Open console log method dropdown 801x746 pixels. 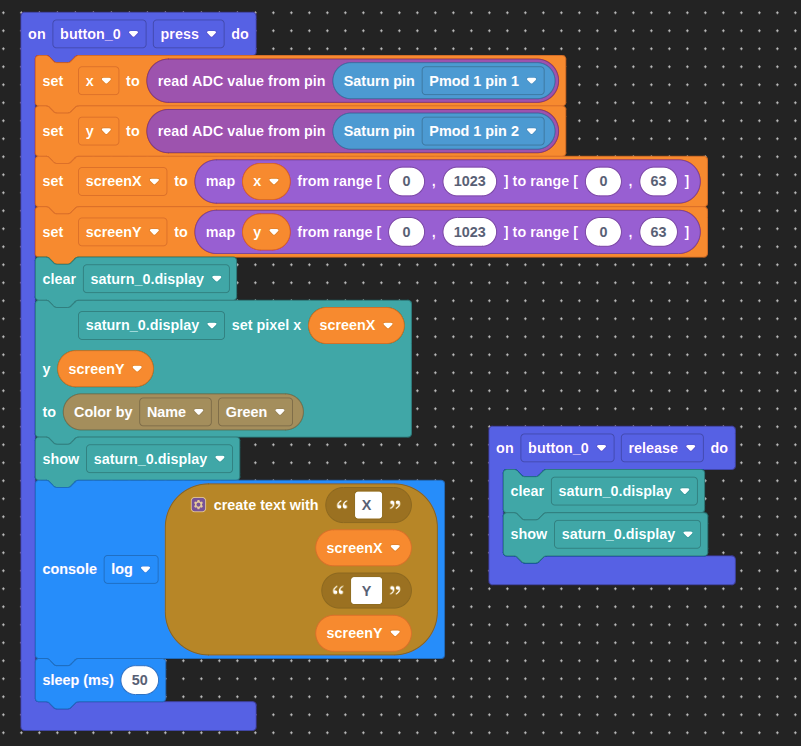131,569
